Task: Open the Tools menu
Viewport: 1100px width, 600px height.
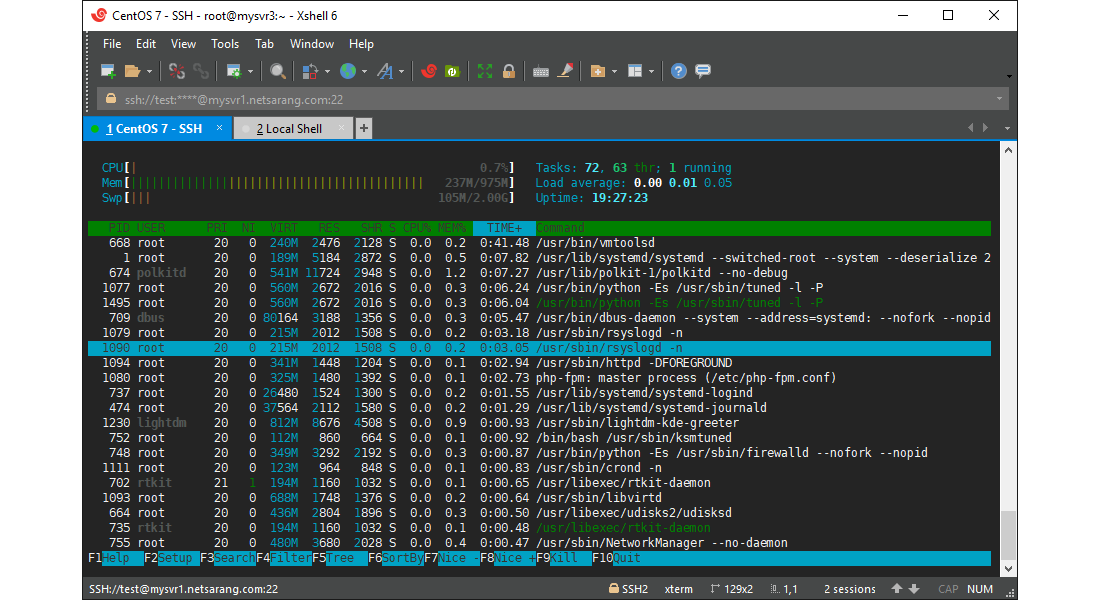Action: click(x=225, y=44)
